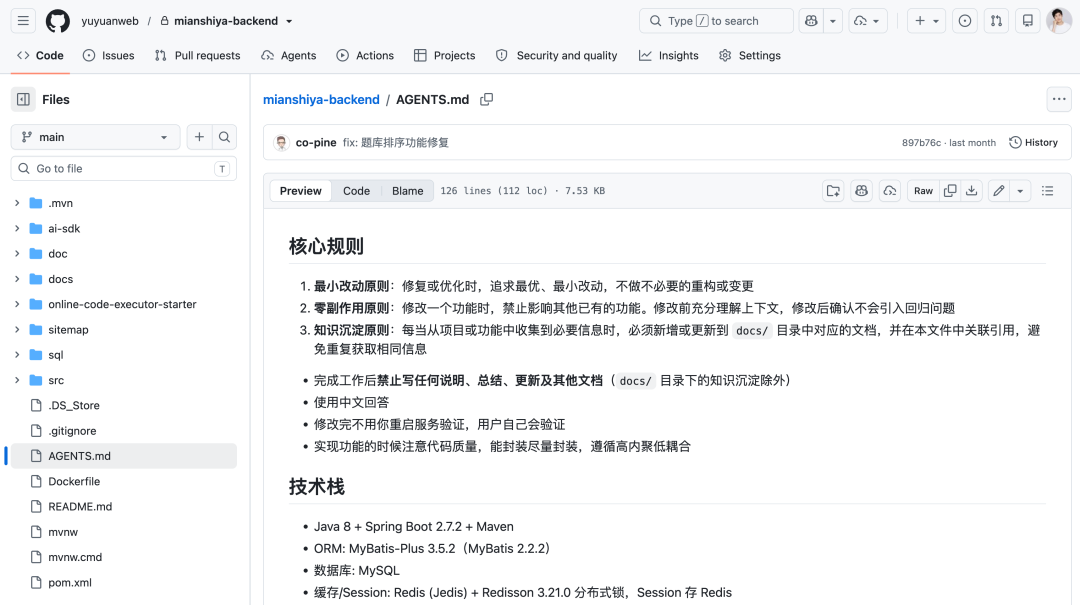
Task: Open the Agents tab
Action: point(289,55)
